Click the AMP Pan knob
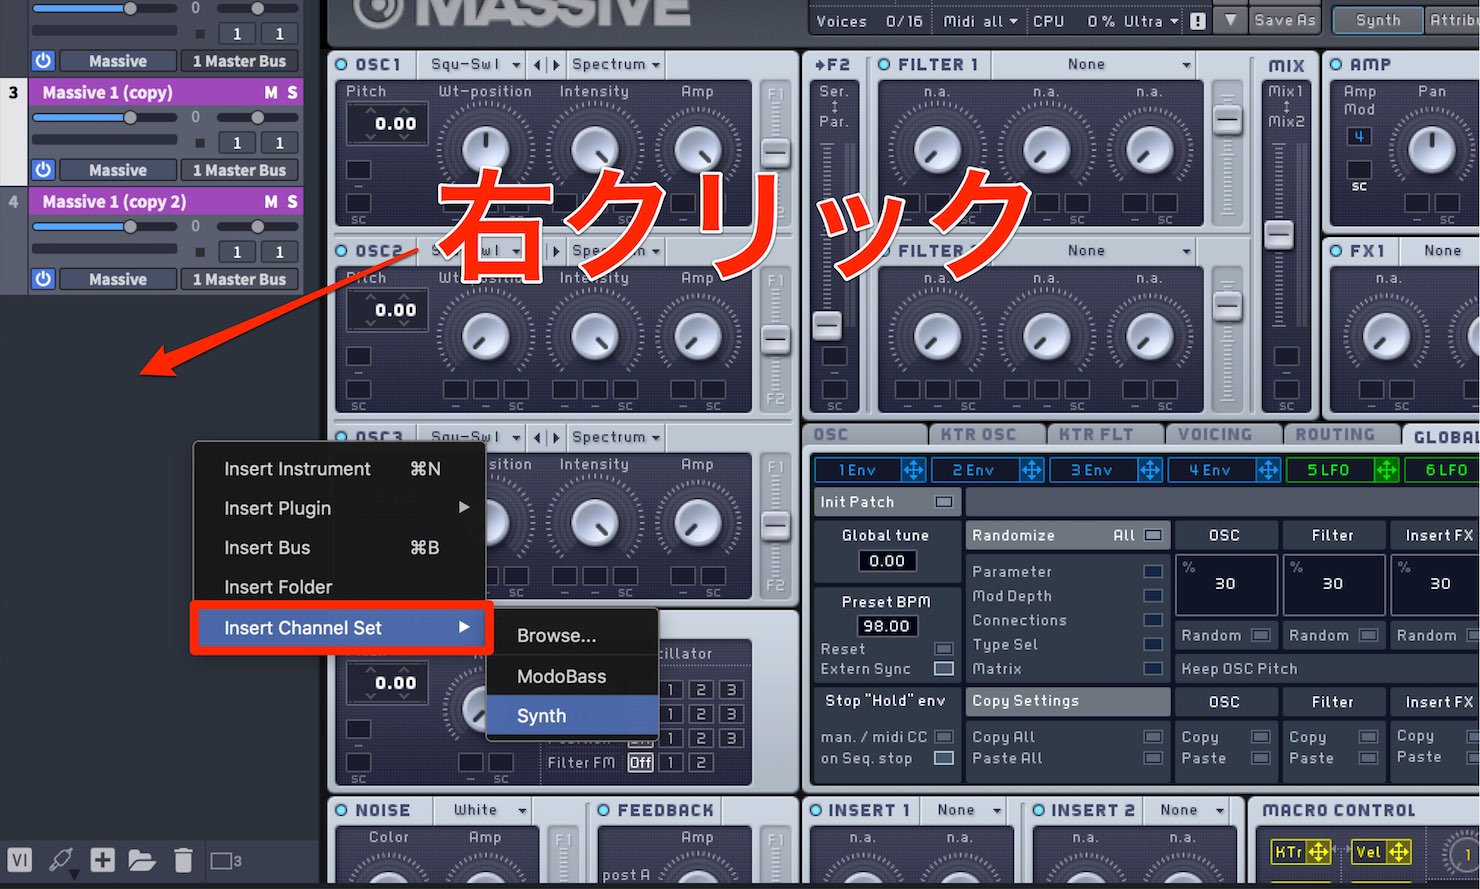1480x889 pixels. pyautogui.click(x=1431, y=148)
